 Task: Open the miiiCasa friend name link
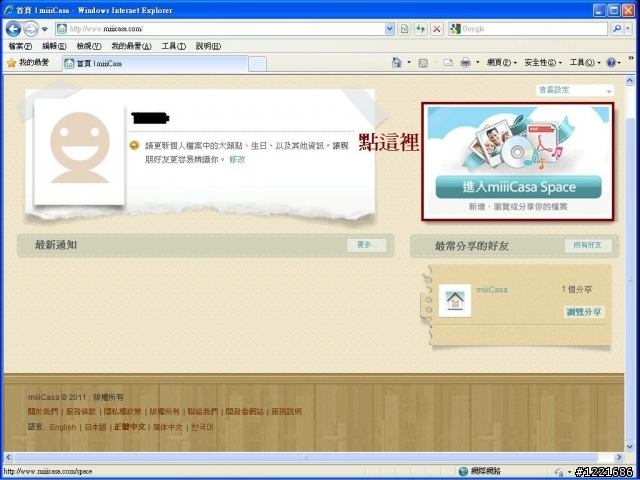tap(492, 290)
